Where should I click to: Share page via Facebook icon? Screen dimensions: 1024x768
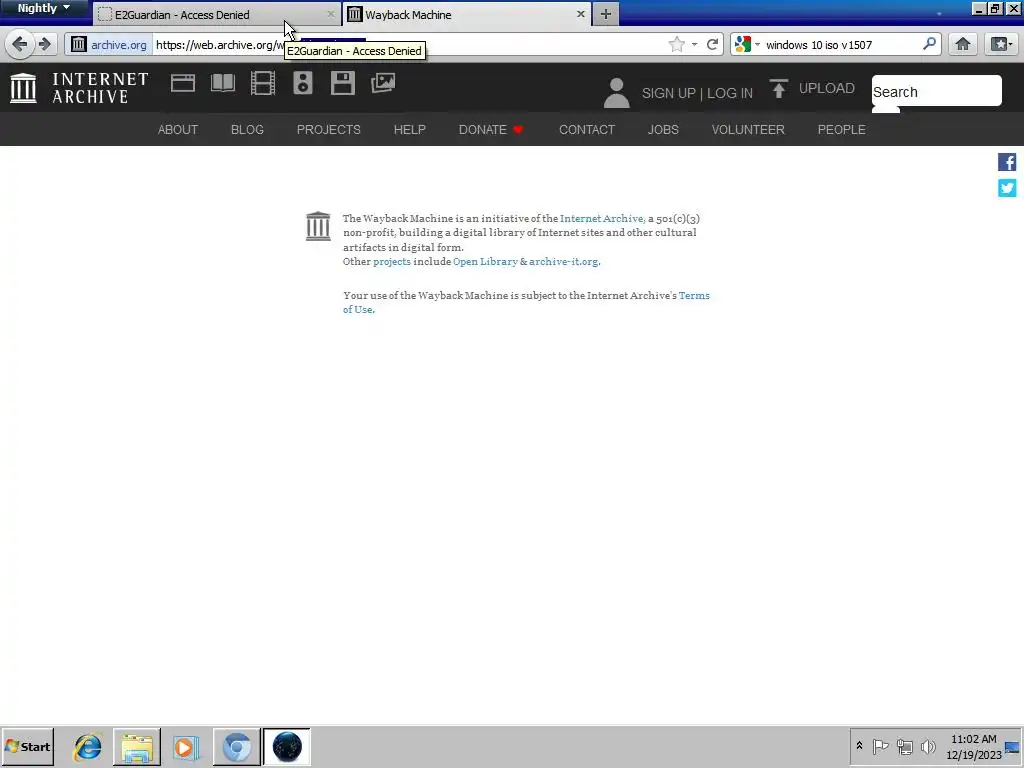(1006, 162)
